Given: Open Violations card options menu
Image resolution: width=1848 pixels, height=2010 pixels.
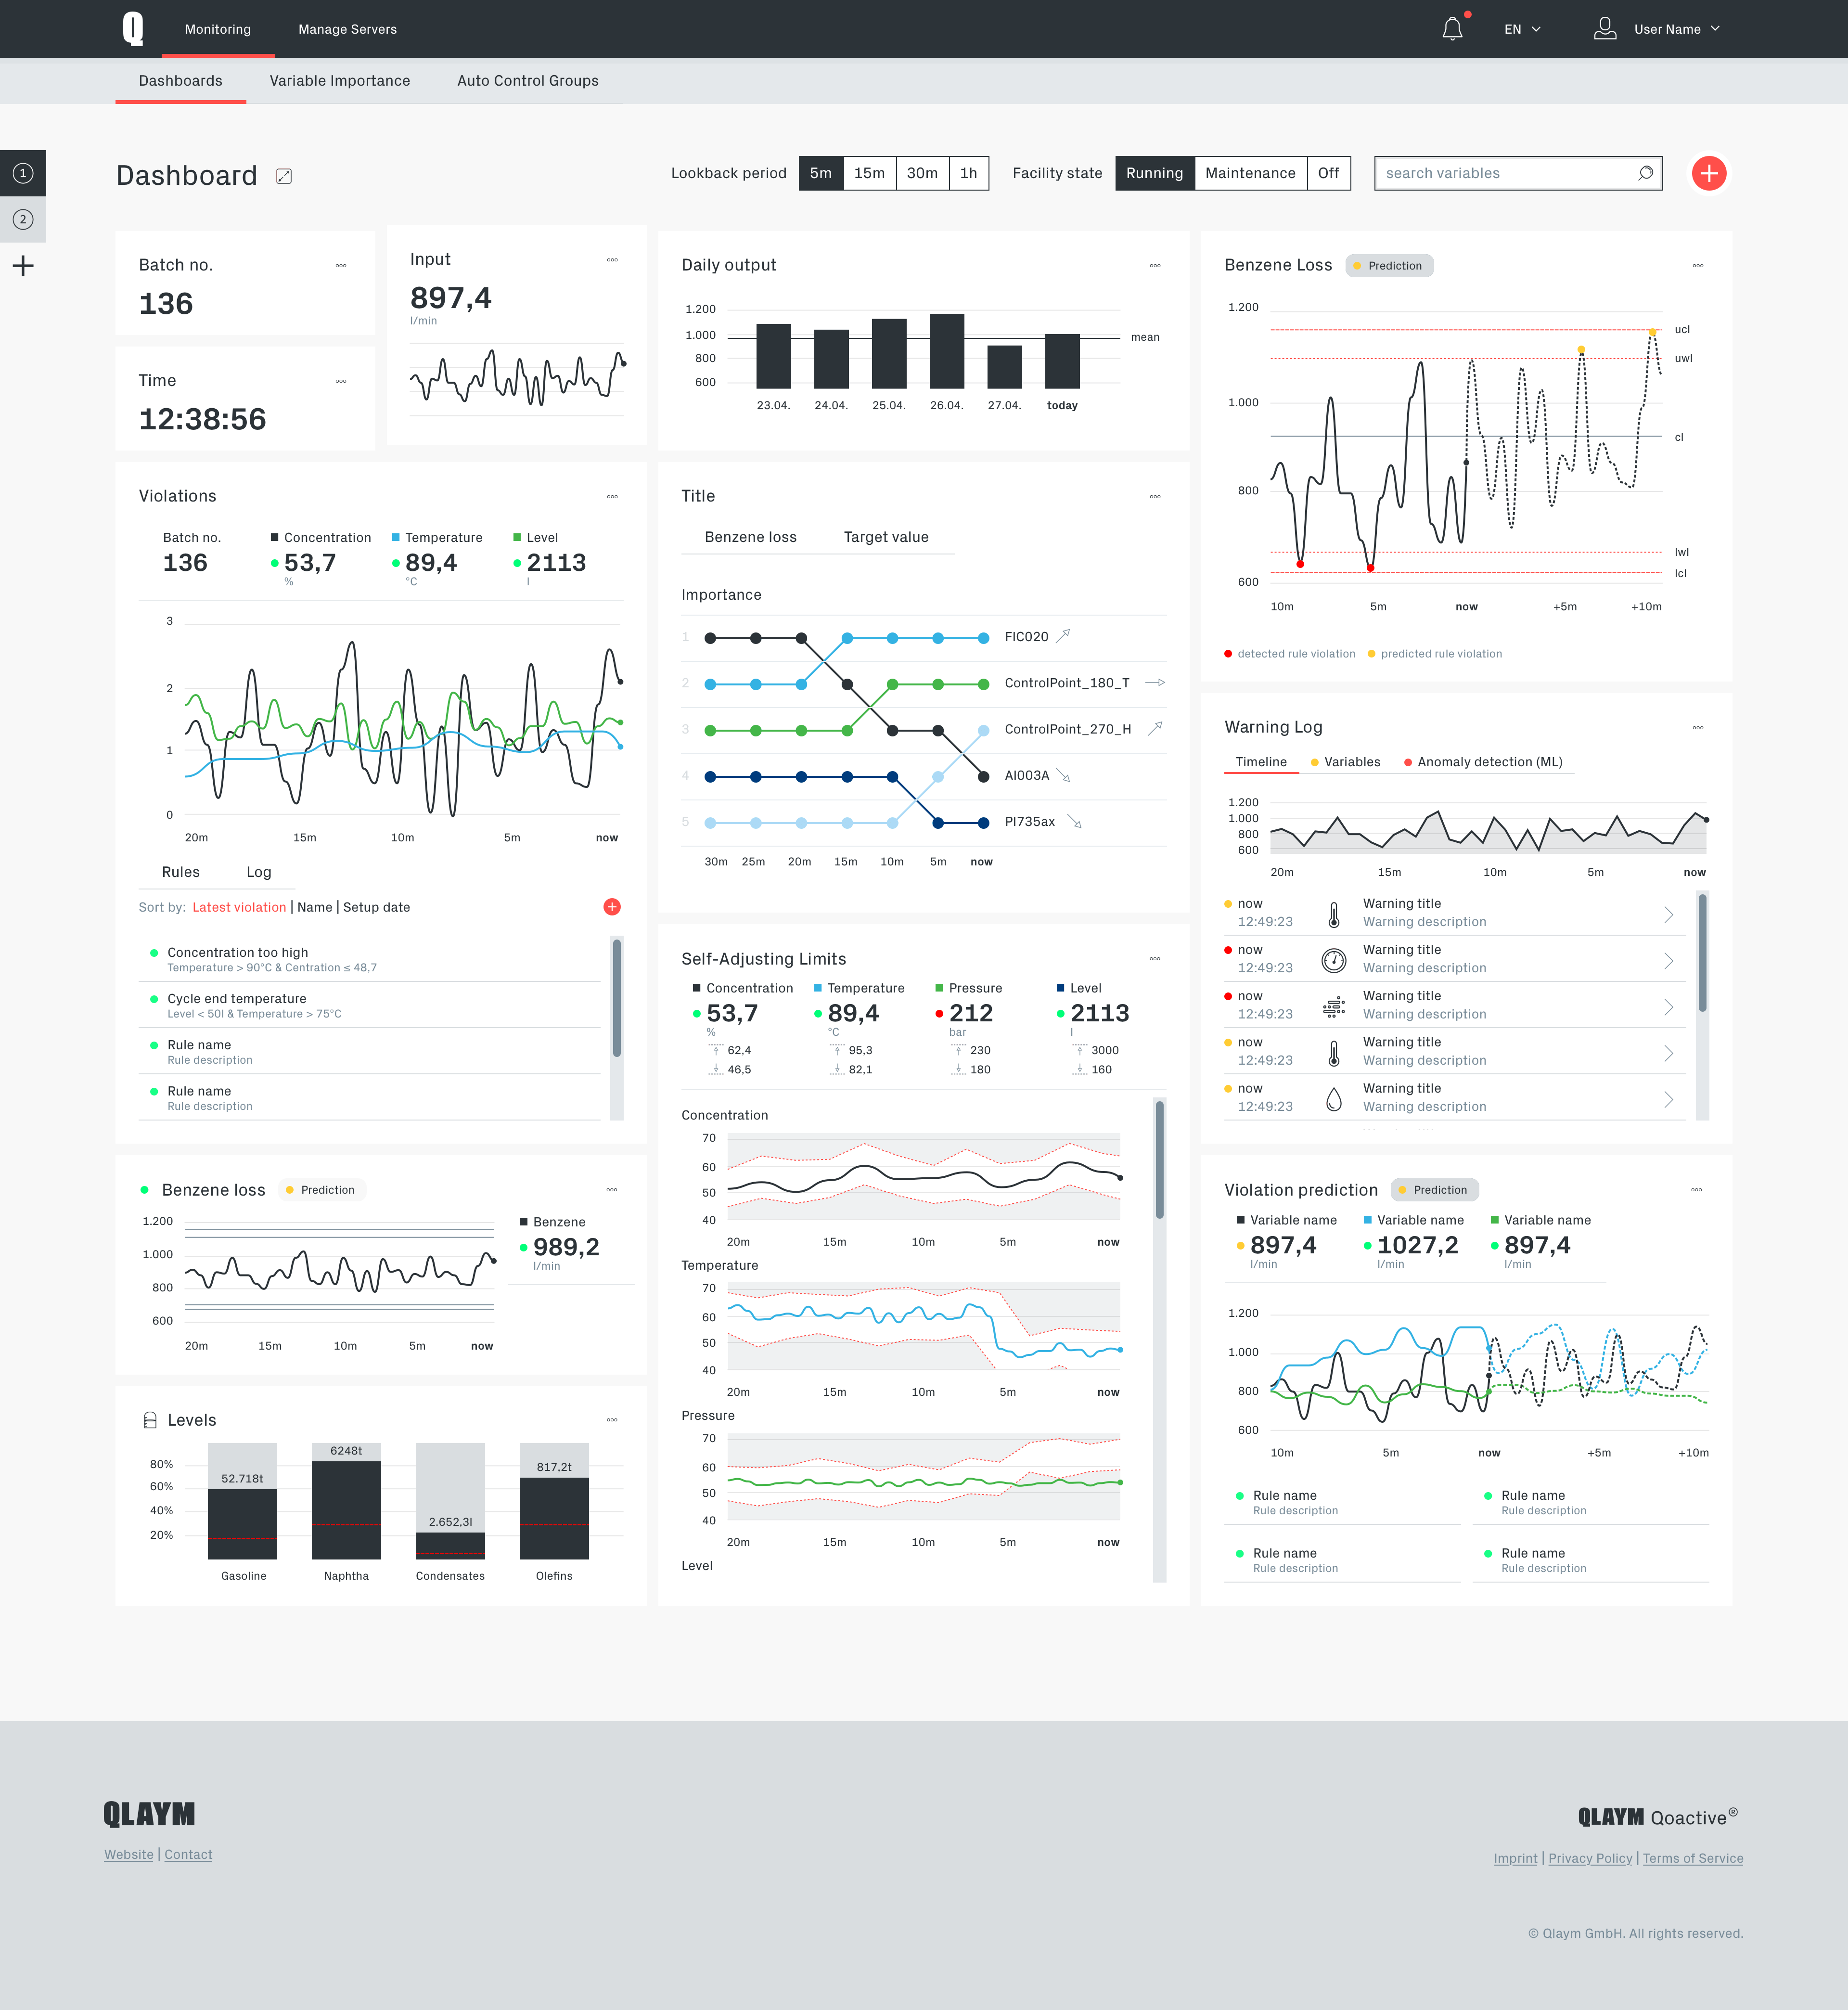Looking at the screenshot, I should [612, 497].
